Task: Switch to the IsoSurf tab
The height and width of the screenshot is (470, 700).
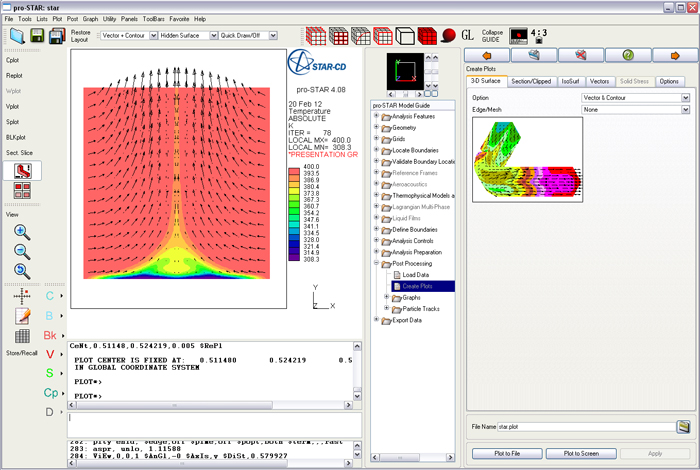Action: (x=570, y=81)
